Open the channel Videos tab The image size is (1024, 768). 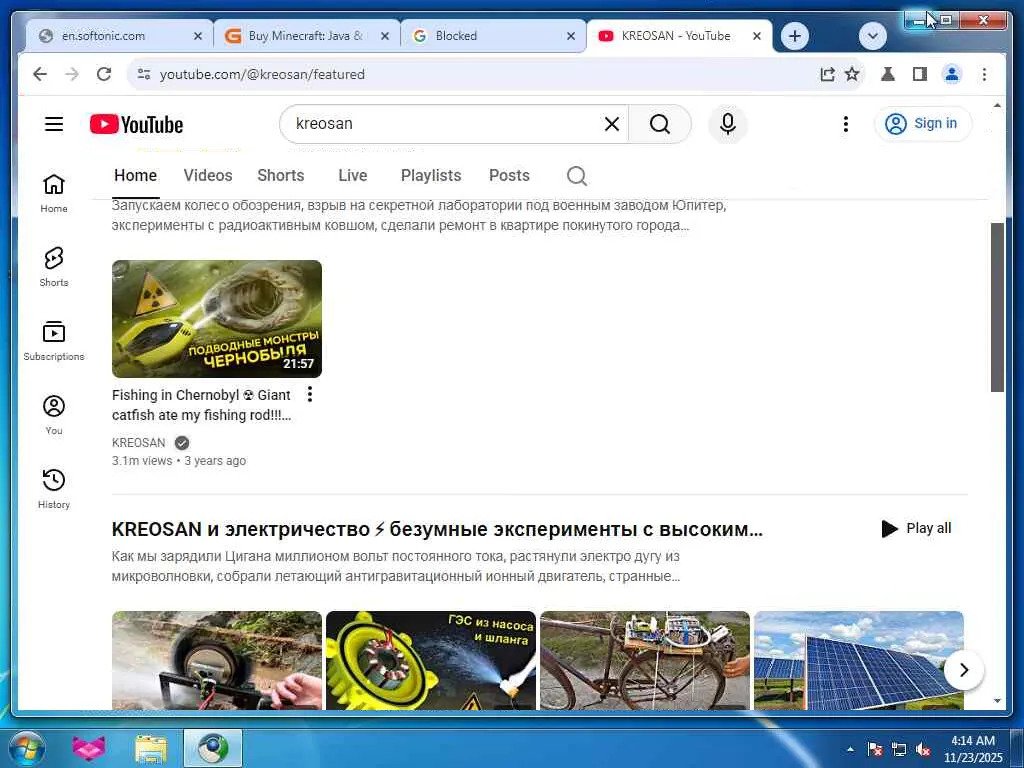(208, 176)
